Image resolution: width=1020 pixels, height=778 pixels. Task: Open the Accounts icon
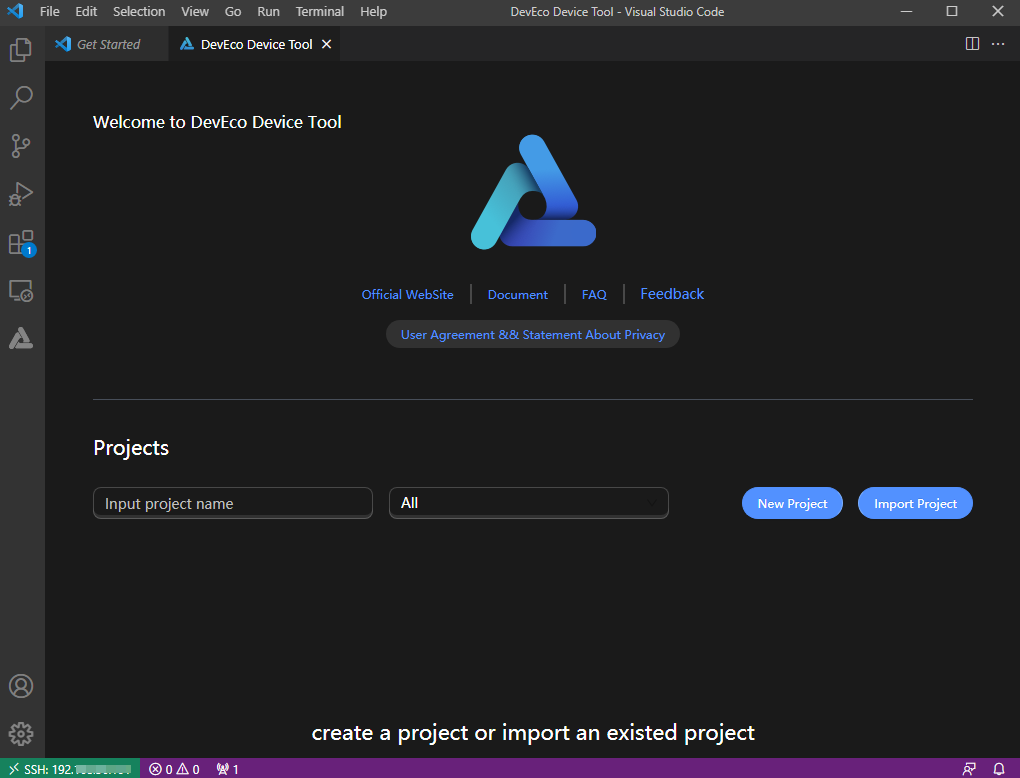pos(21,686)
